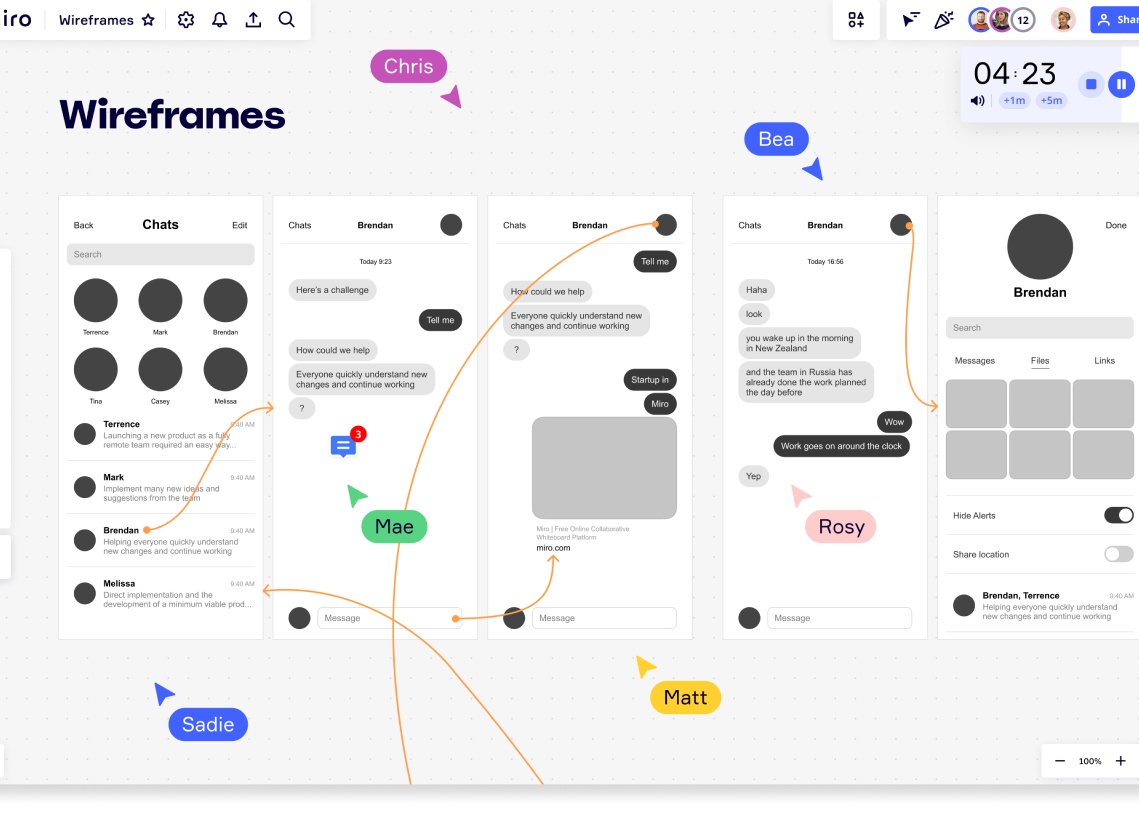The width and height of the screenshot is (1139, 826).
Task: Pause the running timer
Action: pyautogui.click(x=1121, y=85)
